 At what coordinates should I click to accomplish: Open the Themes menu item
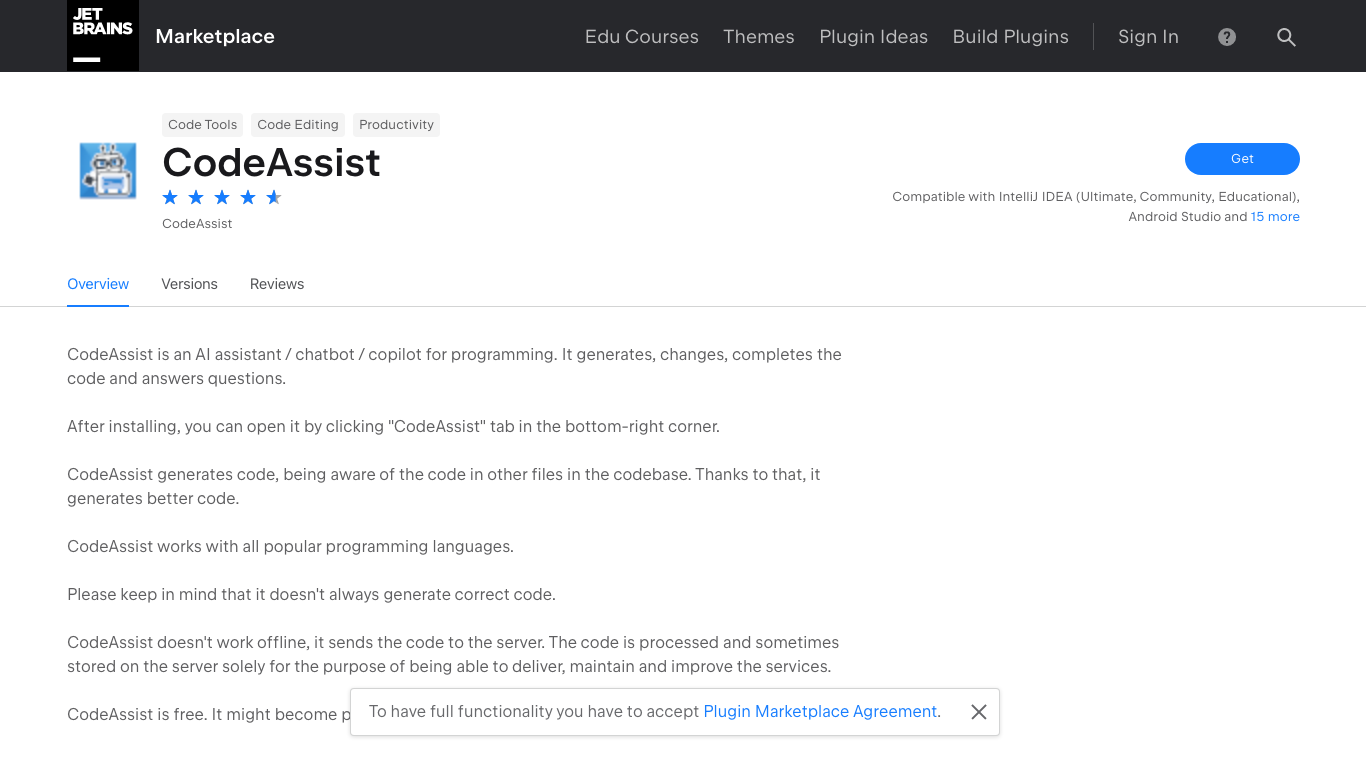[758, 37]
